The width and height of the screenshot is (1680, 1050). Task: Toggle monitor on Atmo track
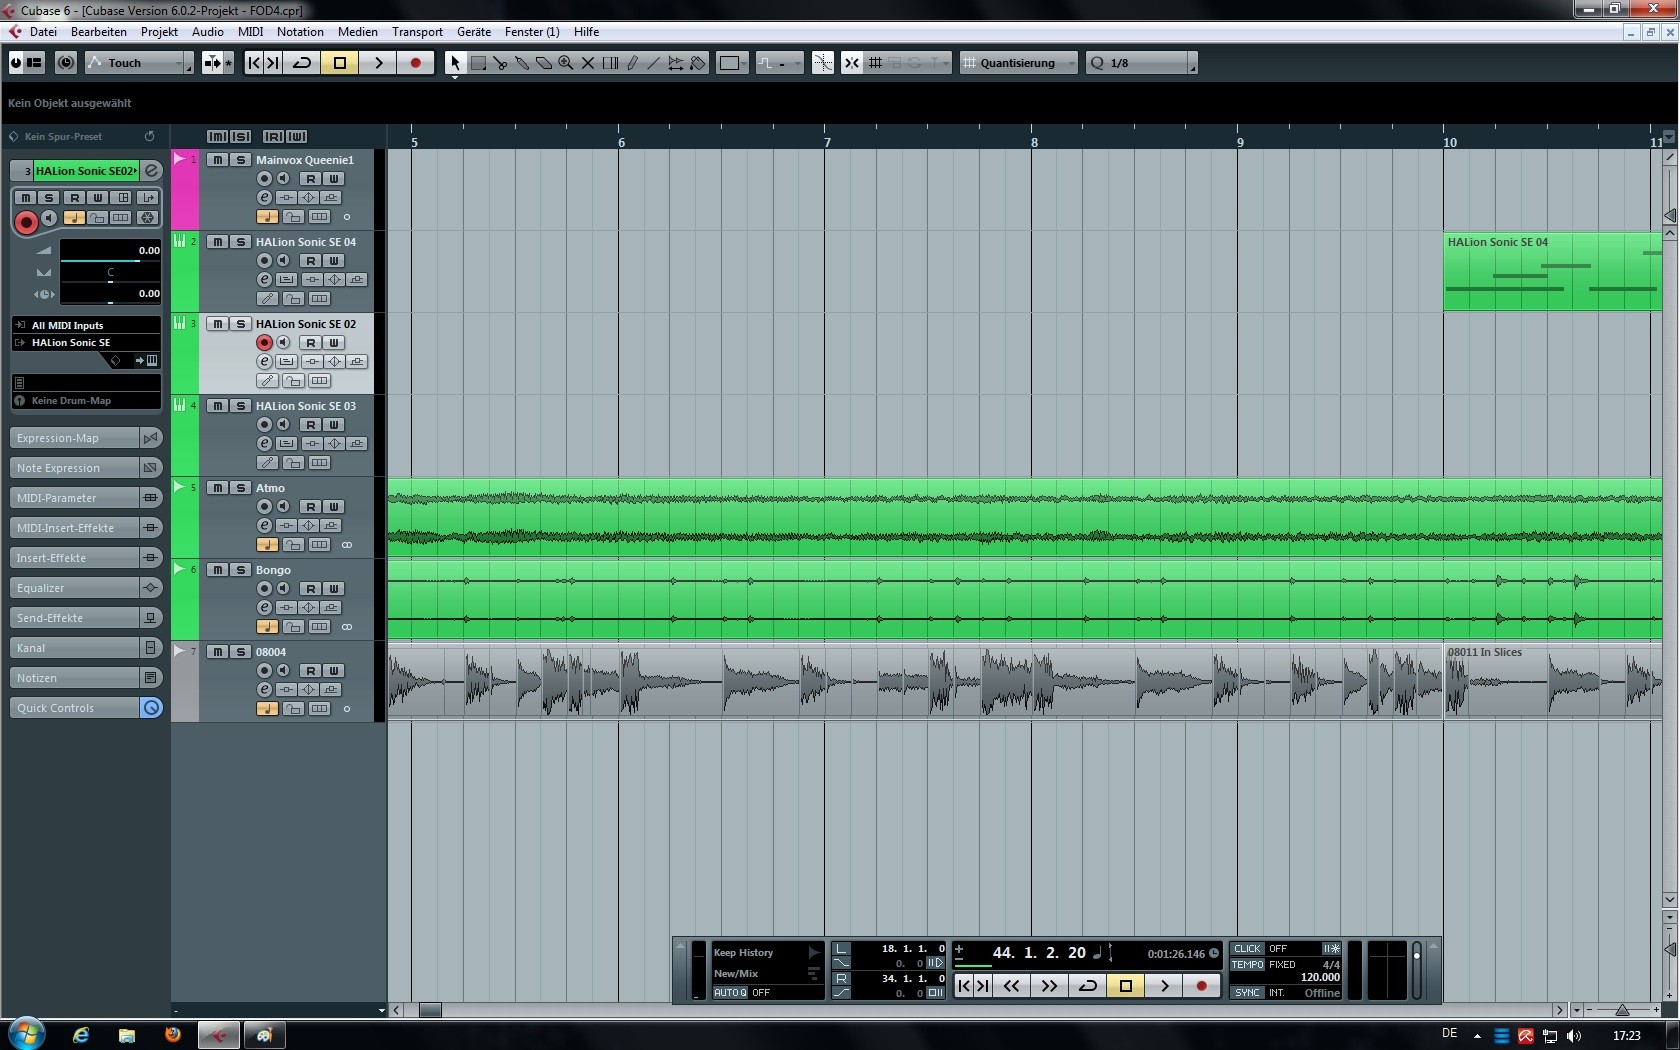(283, 507)
